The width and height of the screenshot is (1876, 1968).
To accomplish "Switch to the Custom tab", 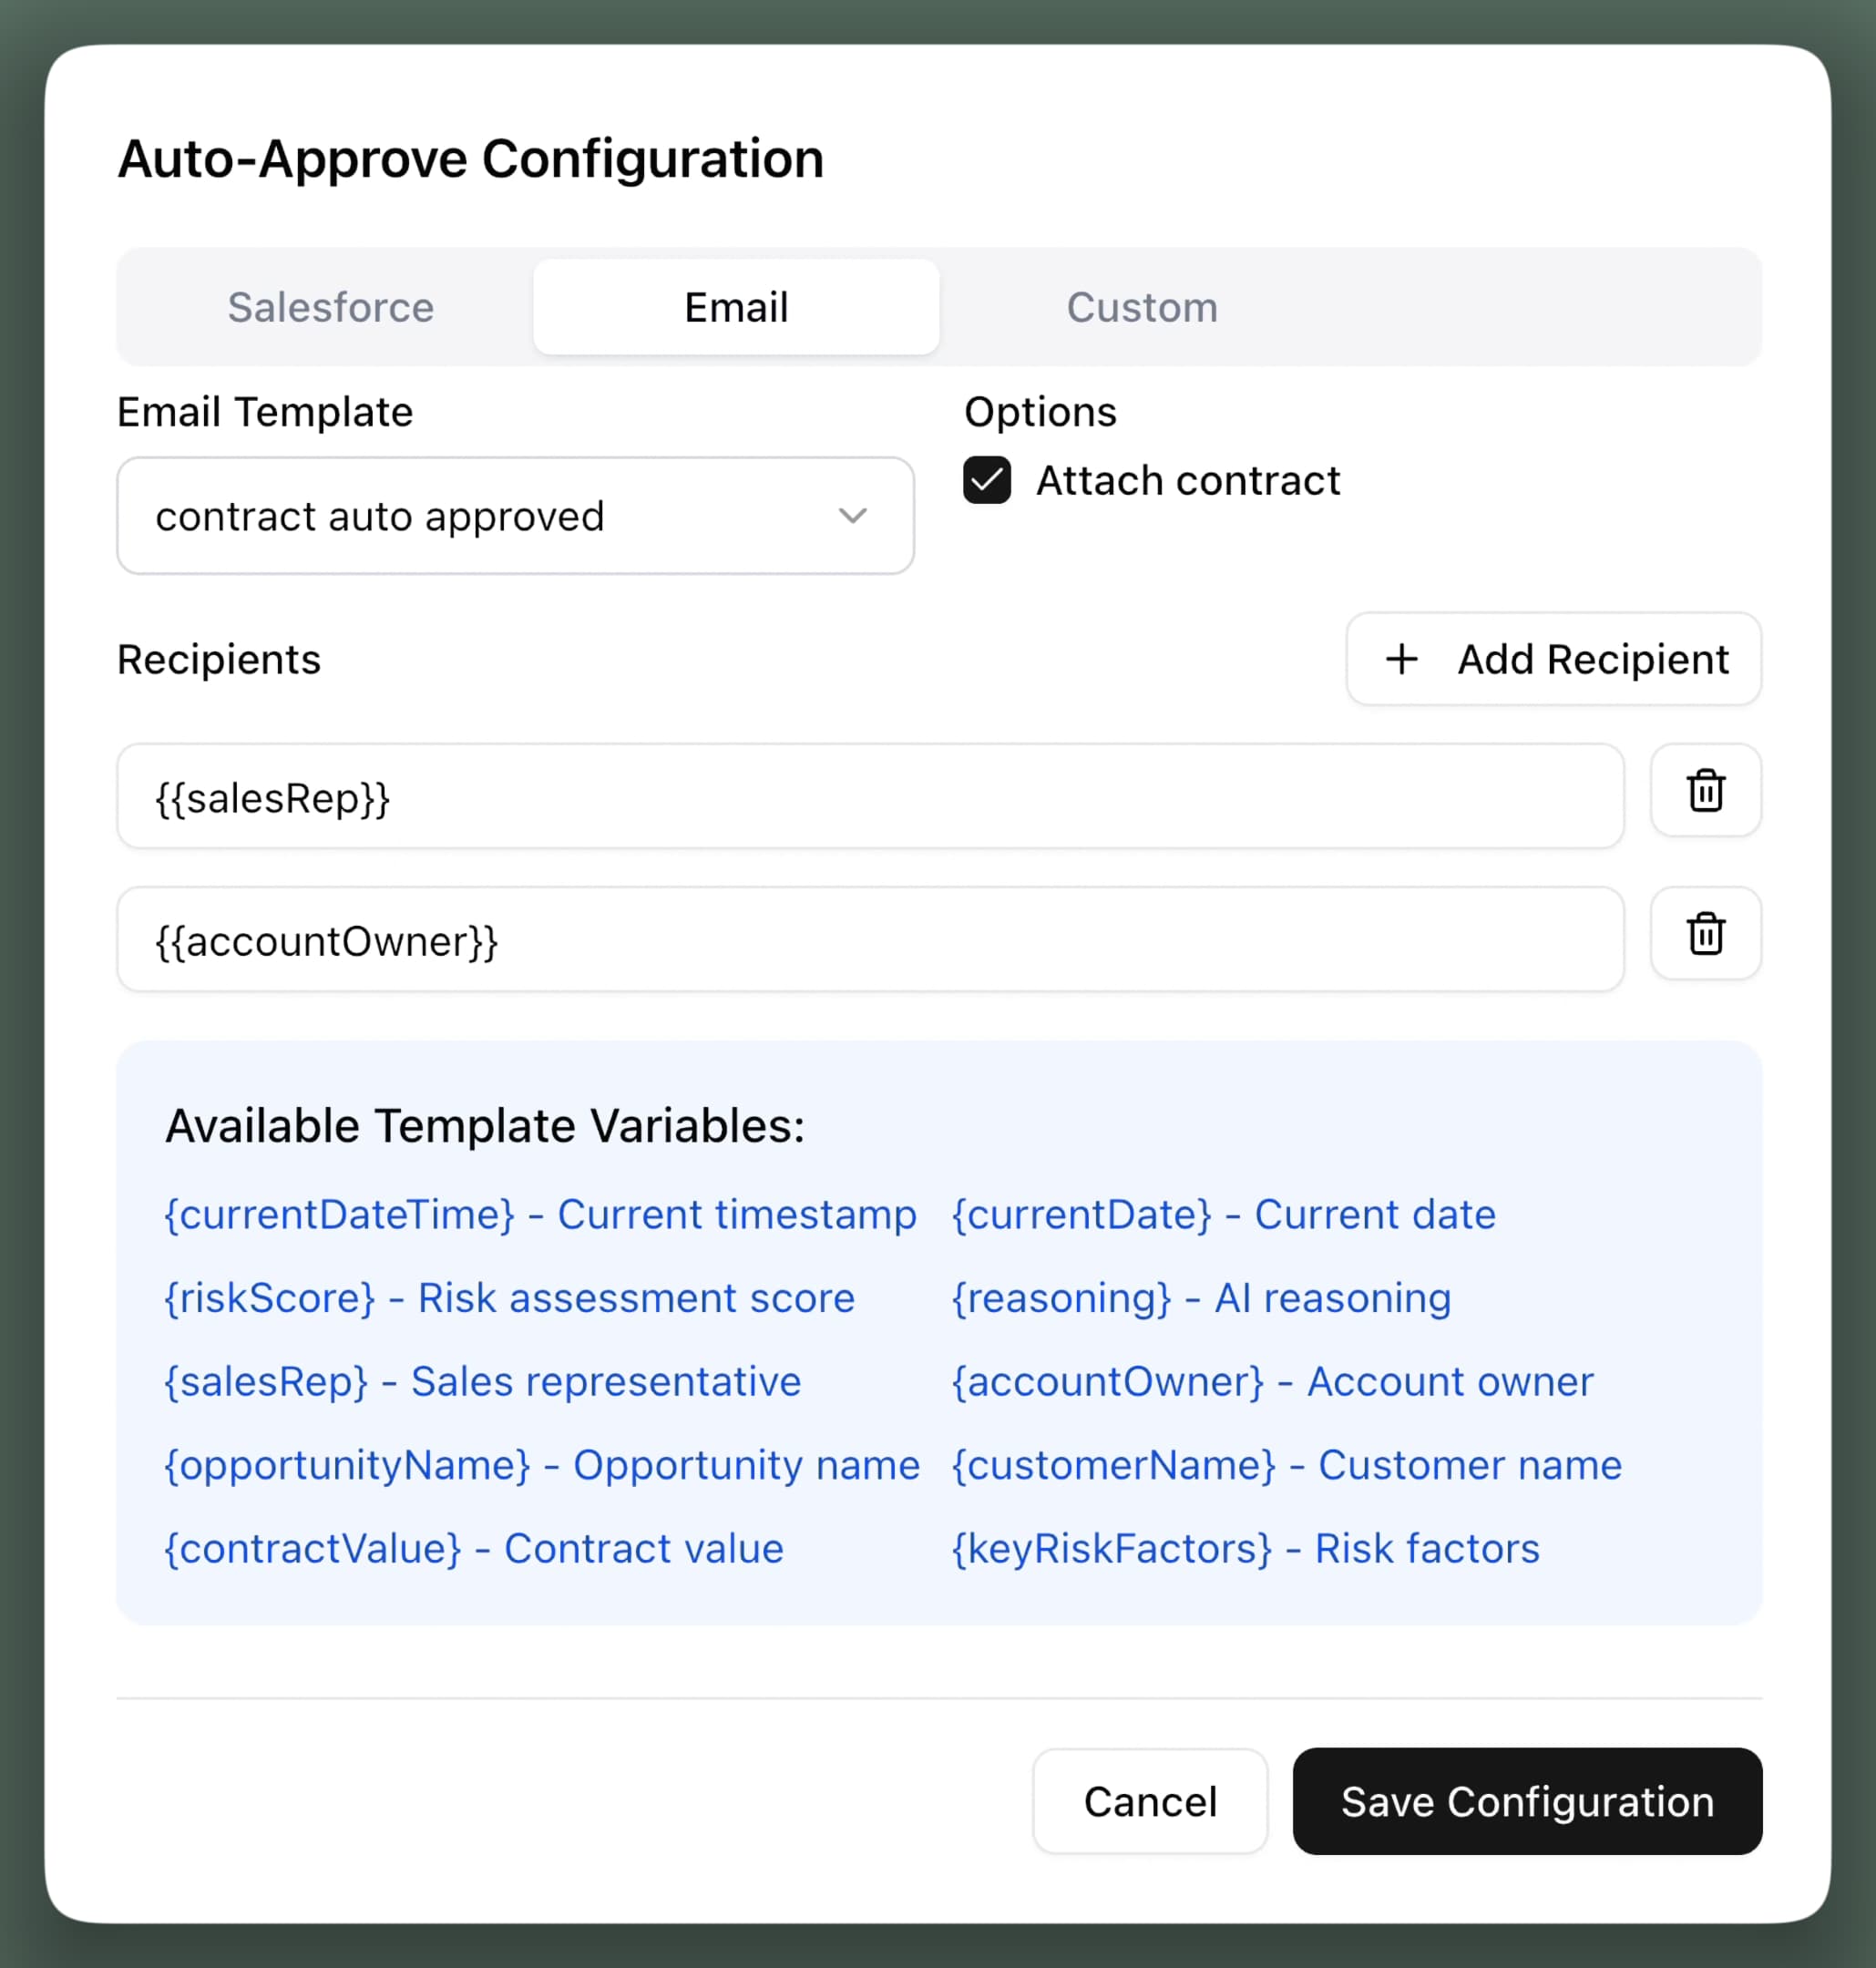I will point(1142,307).
